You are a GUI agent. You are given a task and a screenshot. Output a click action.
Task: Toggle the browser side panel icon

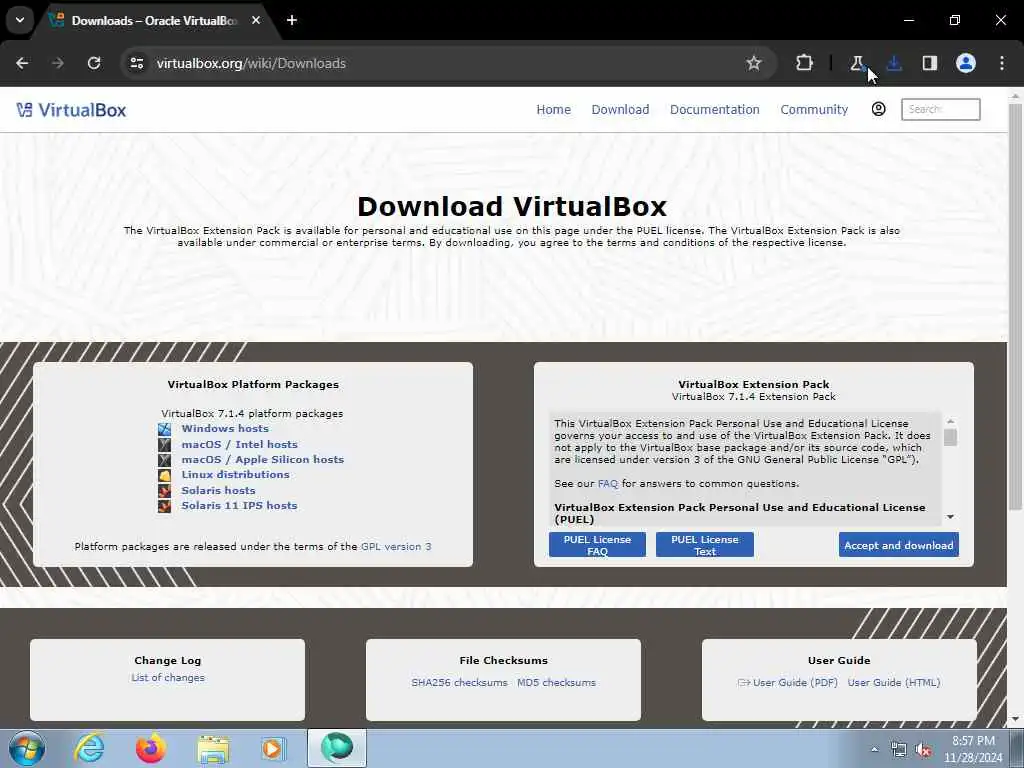click(930, 63)
